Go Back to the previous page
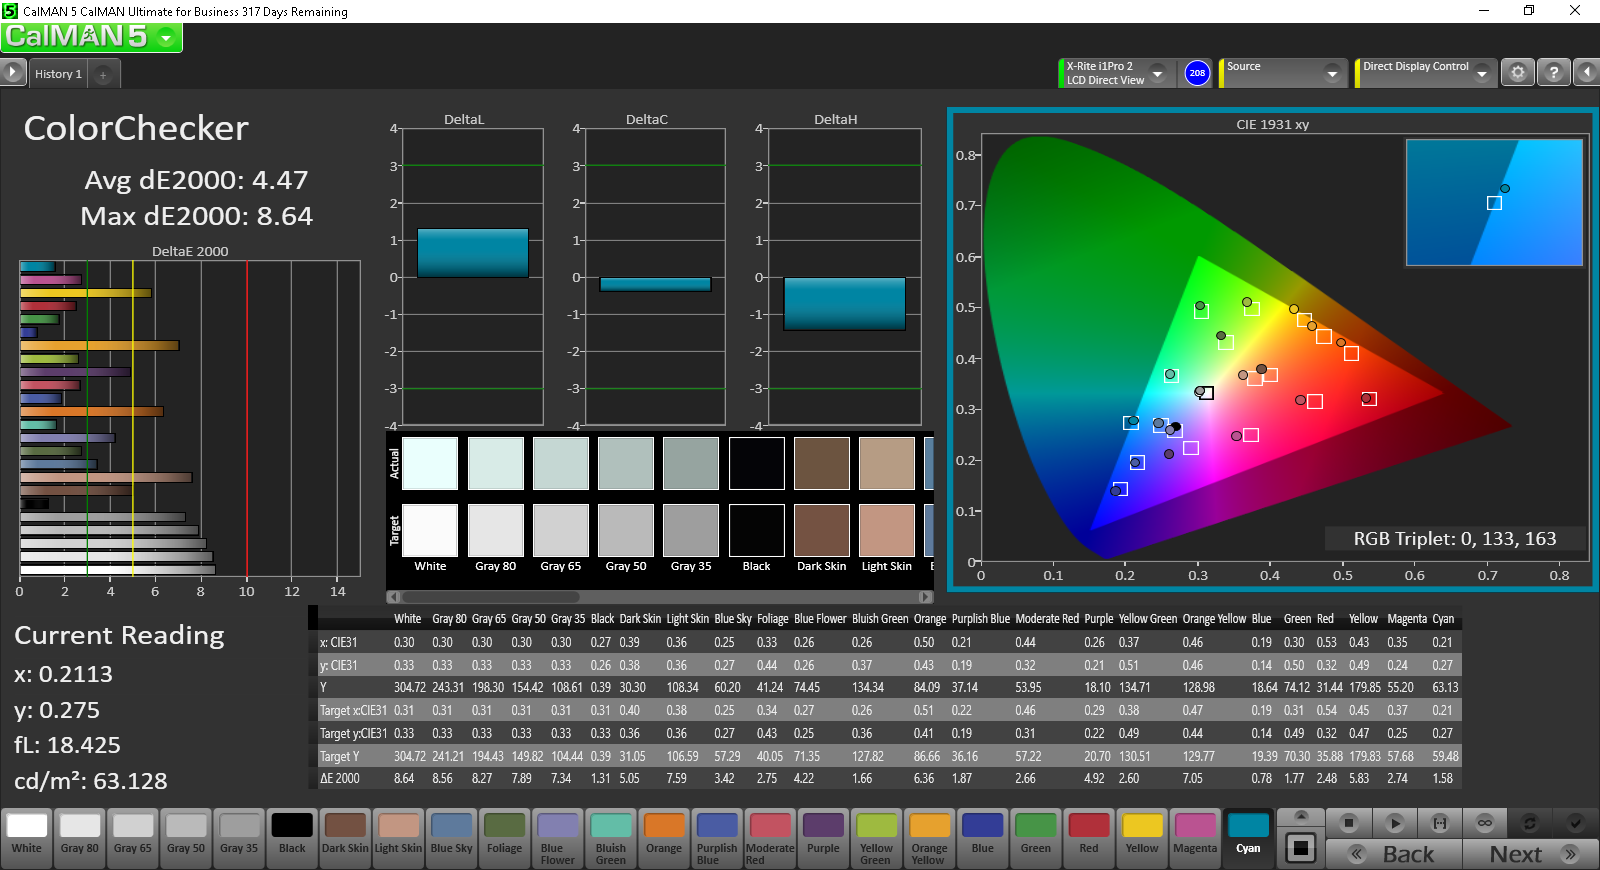1600x870 pixels. tap(1394, 854)
